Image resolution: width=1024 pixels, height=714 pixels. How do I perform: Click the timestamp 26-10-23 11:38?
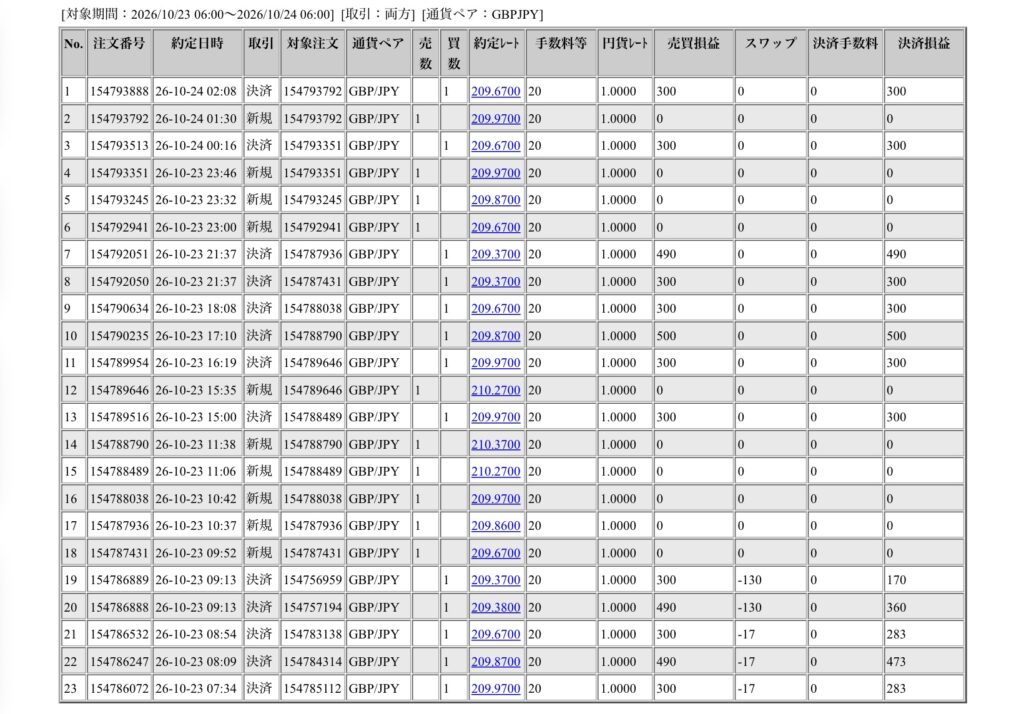pyautogui.click(x=196, y=444)
